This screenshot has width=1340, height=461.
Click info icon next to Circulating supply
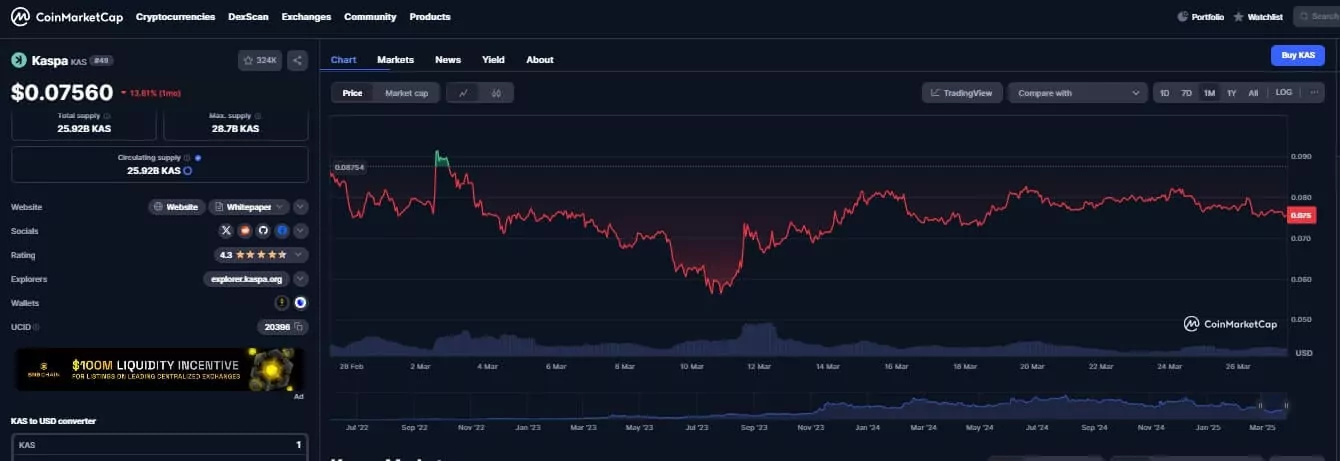click(187, 158)
